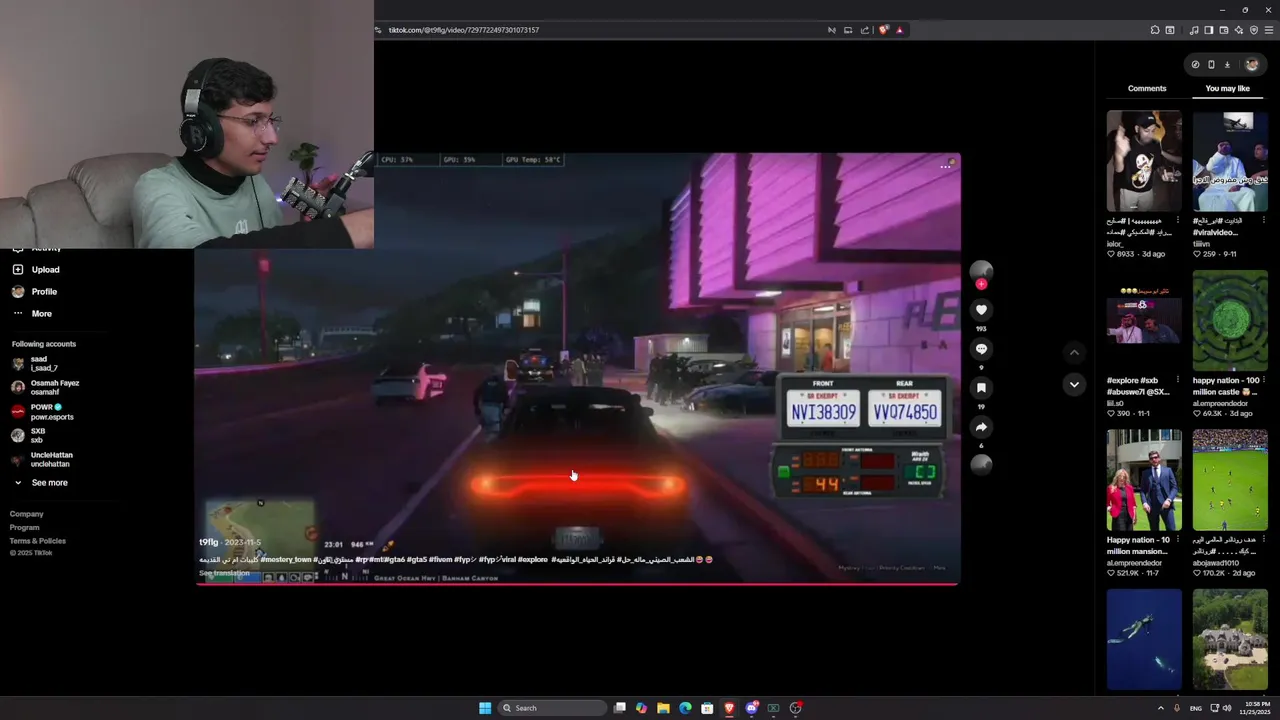Toggle the browser sidebar panel icon

(x=1208, y=30)
